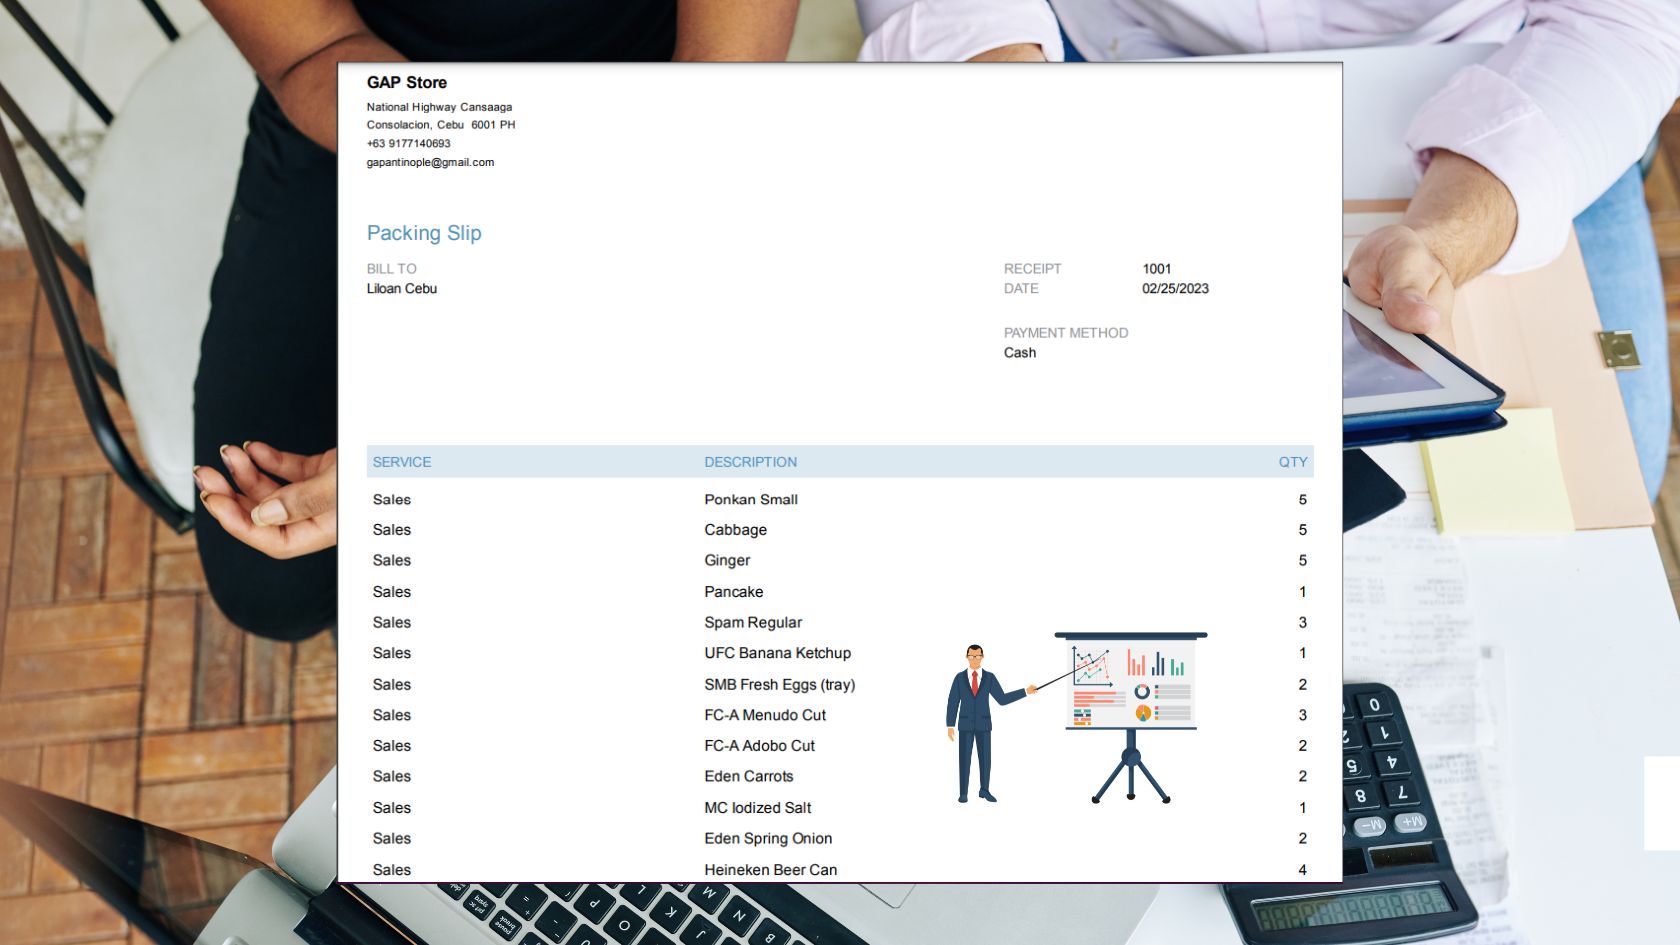Click the quantity 5 for Ponkan Small

tap(1302, 499)
